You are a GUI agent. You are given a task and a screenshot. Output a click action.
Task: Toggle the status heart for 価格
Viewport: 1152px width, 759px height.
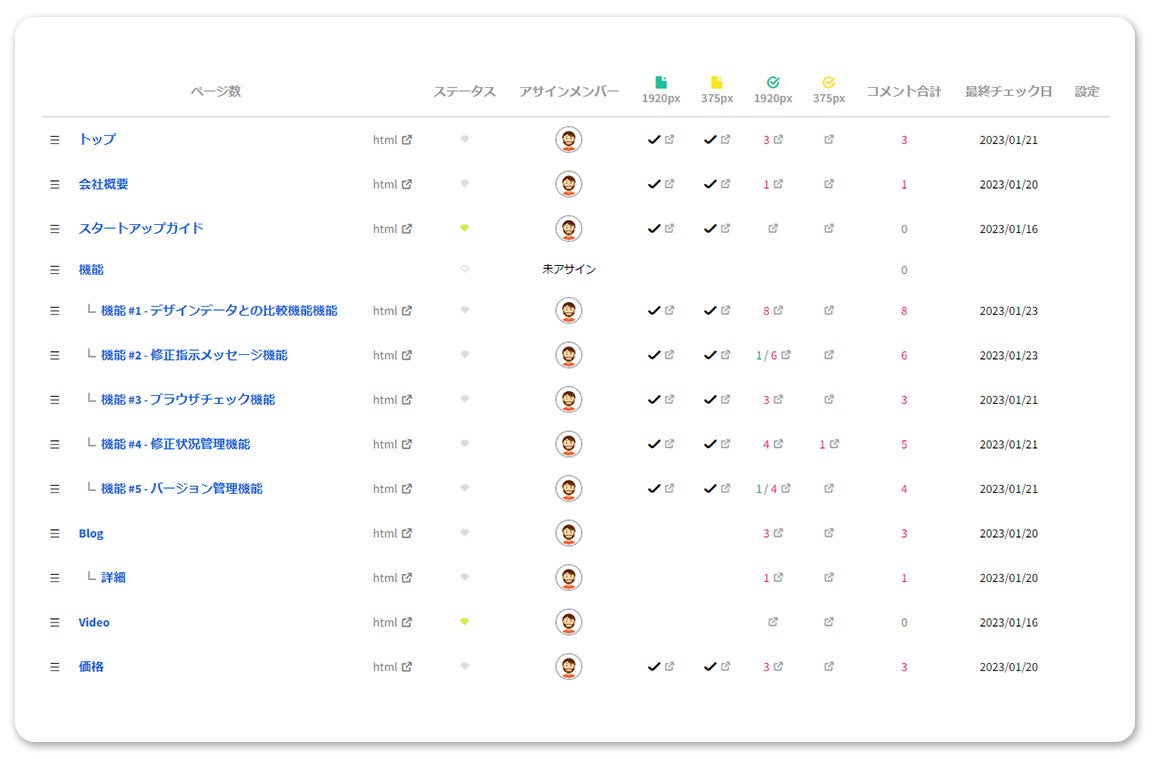click(464, 666)
